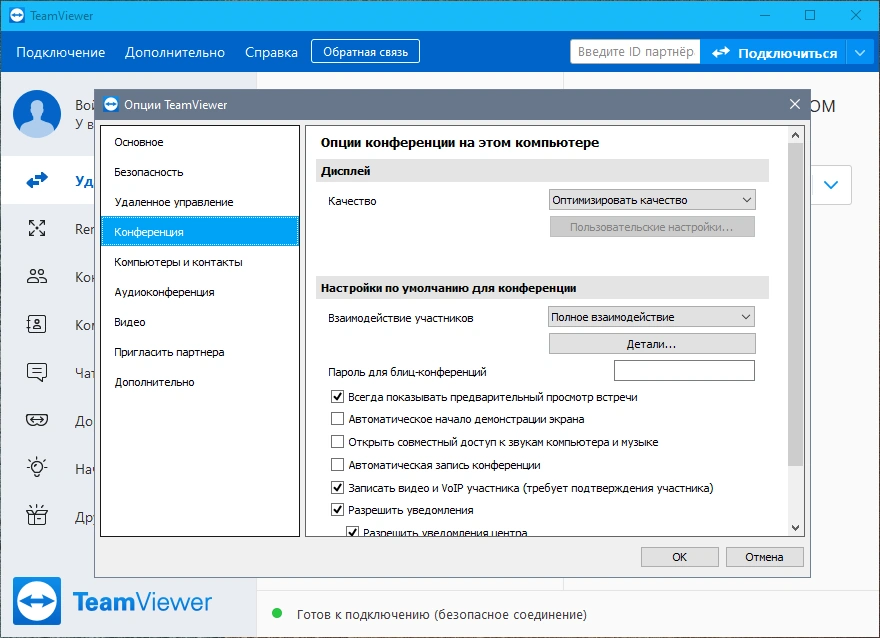This screenshot has height=638, width=880.
Task: Click the Подключиться button
Action: tap(774, 53)
